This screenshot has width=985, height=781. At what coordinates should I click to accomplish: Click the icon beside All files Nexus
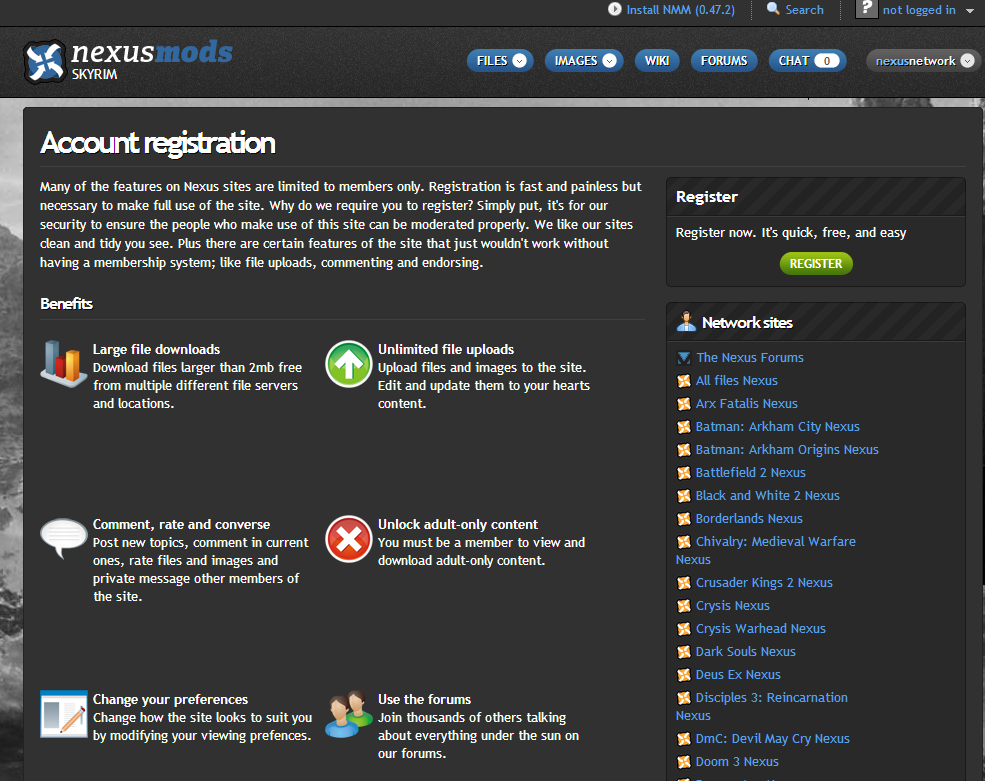[683, 381]
